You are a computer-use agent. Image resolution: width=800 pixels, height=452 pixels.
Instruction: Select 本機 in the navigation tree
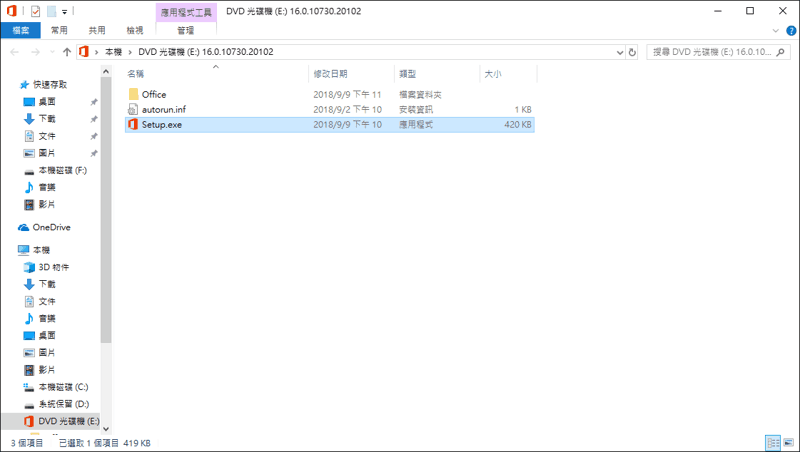[41, 250]
